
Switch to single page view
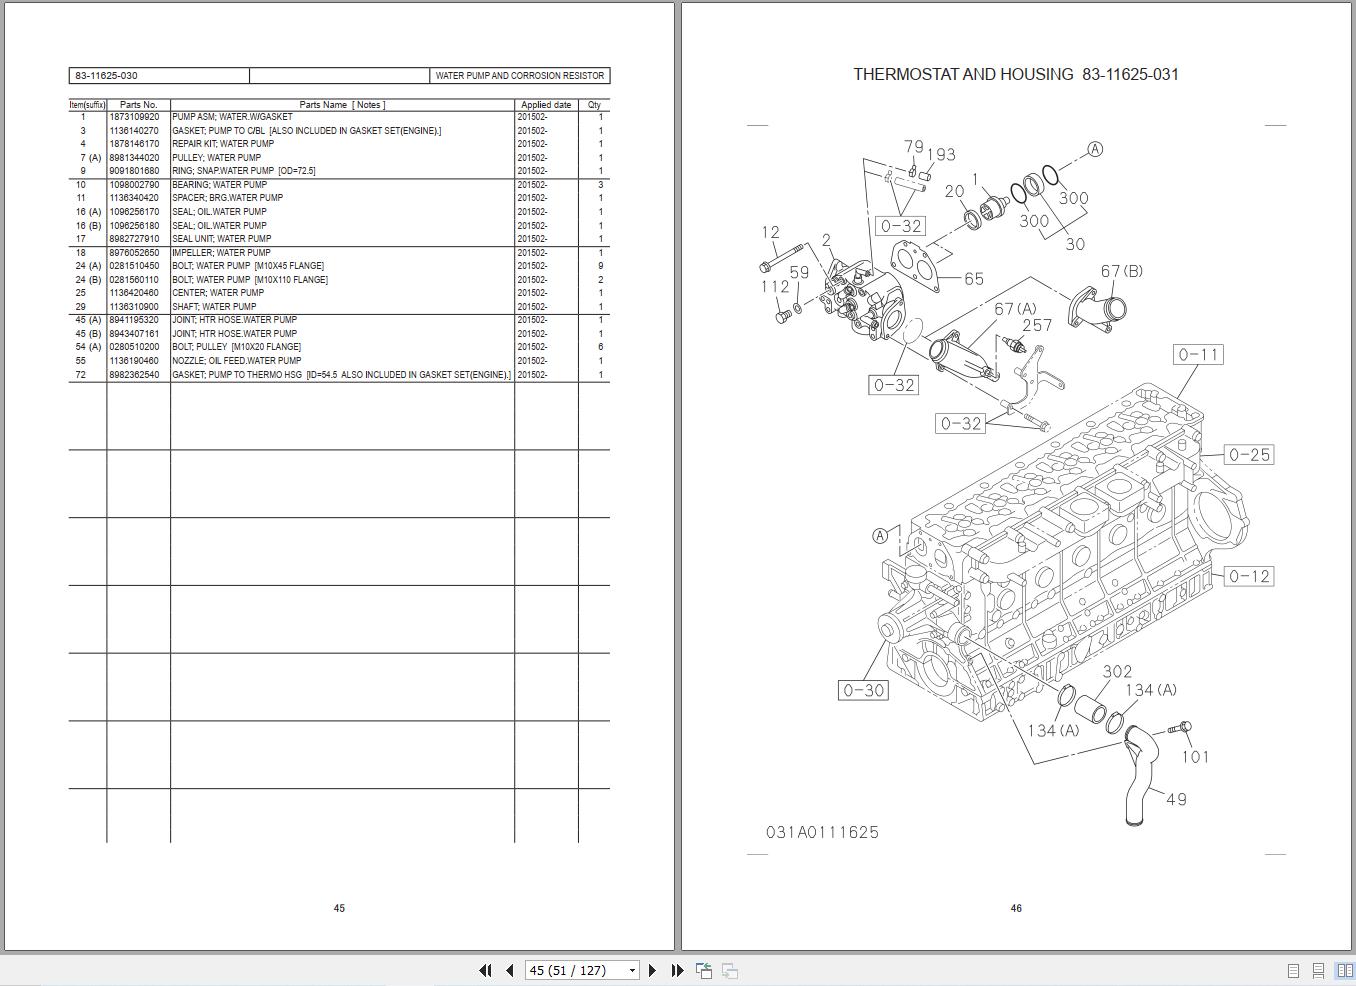[x=1293, y=970]
